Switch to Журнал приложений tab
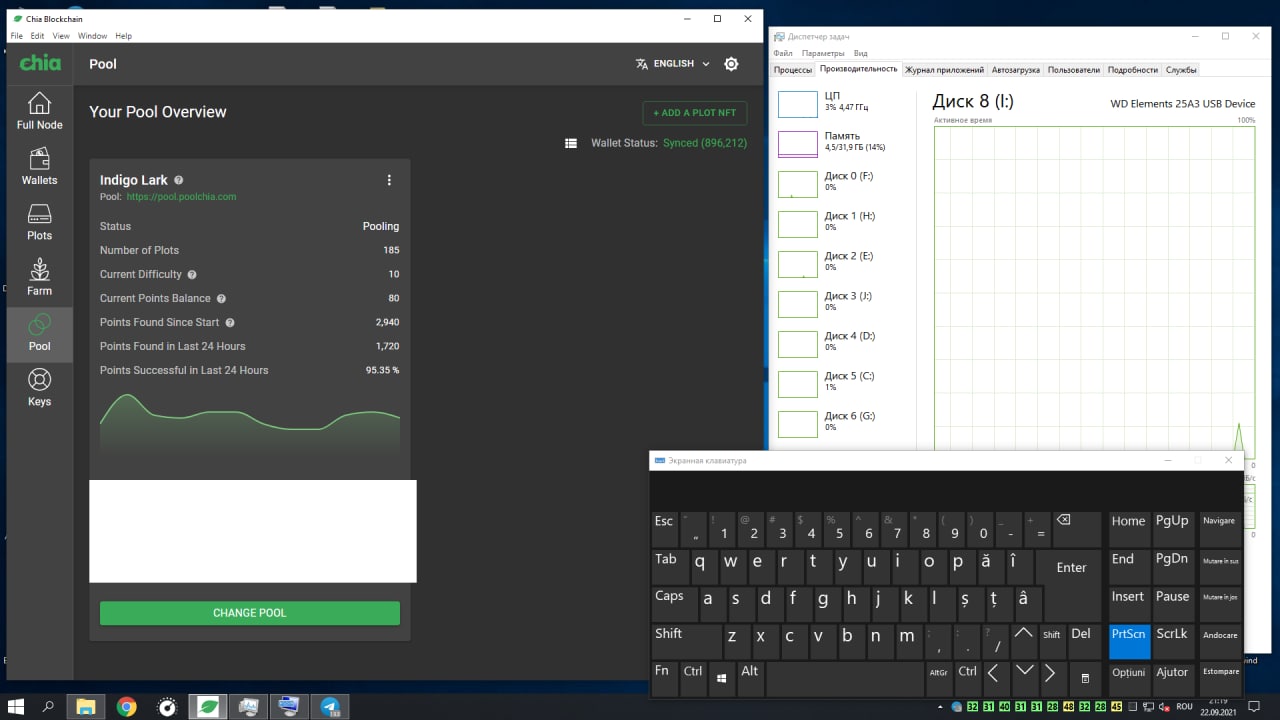Screen dimensions: 1280x720 944,70
